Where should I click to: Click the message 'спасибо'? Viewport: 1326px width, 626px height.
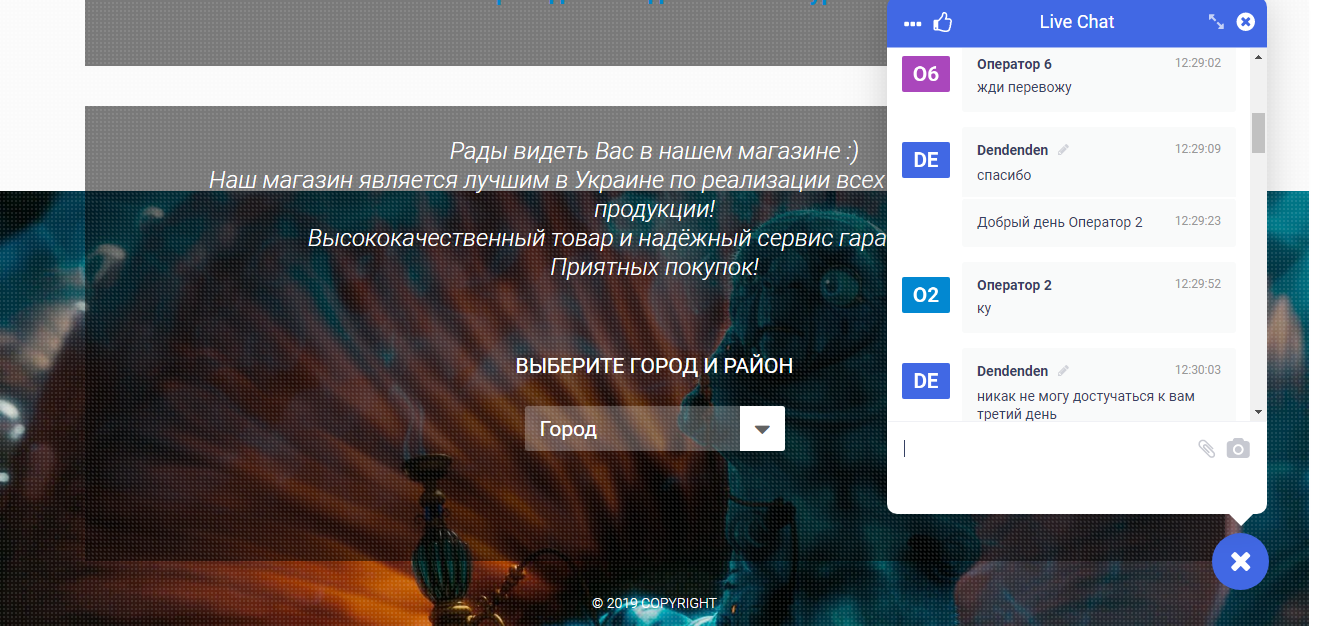pyautogui.click(x=1004, y=175)
